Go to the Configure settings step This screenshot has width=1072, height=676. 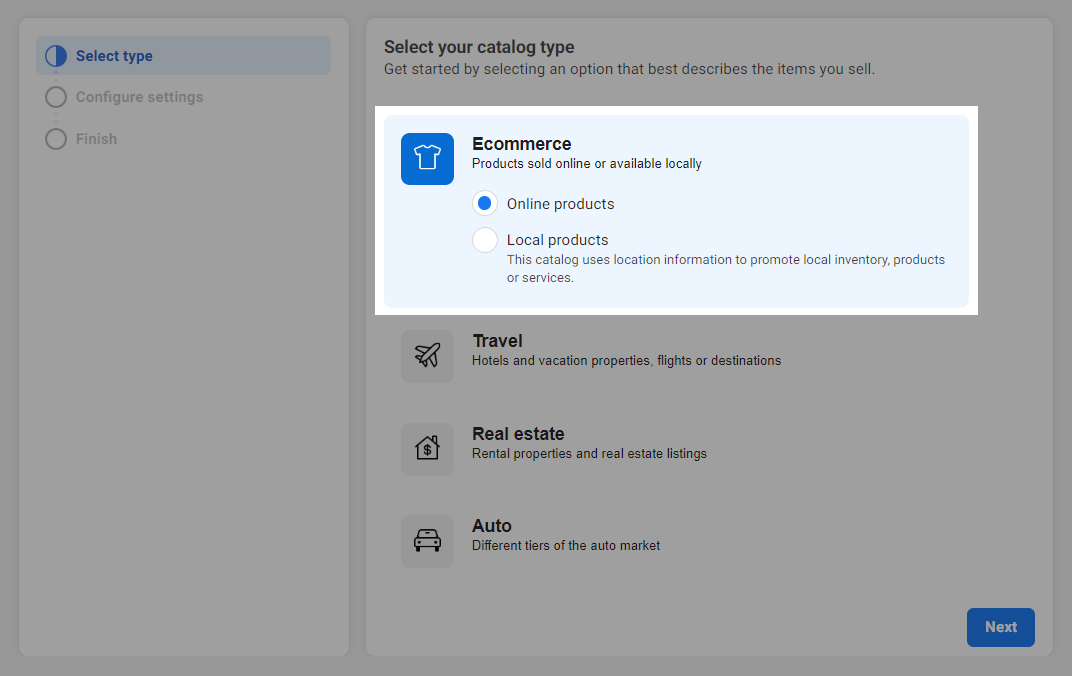(139, 97)
